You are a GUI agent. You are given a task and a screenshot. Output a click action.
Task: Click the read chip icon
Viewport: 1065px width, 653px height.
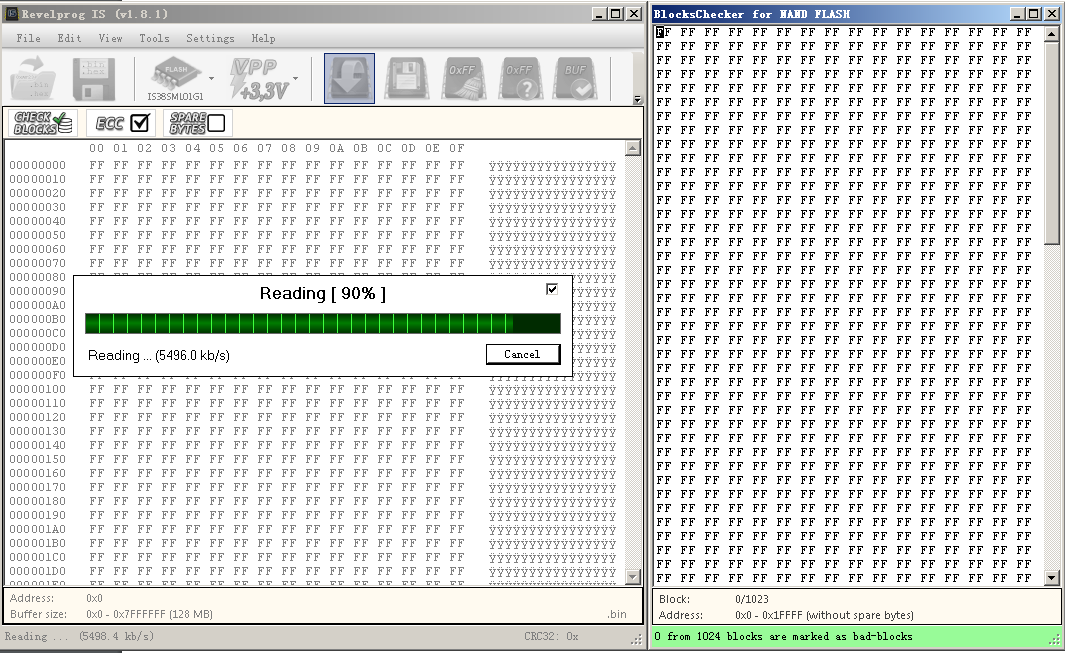349,78
